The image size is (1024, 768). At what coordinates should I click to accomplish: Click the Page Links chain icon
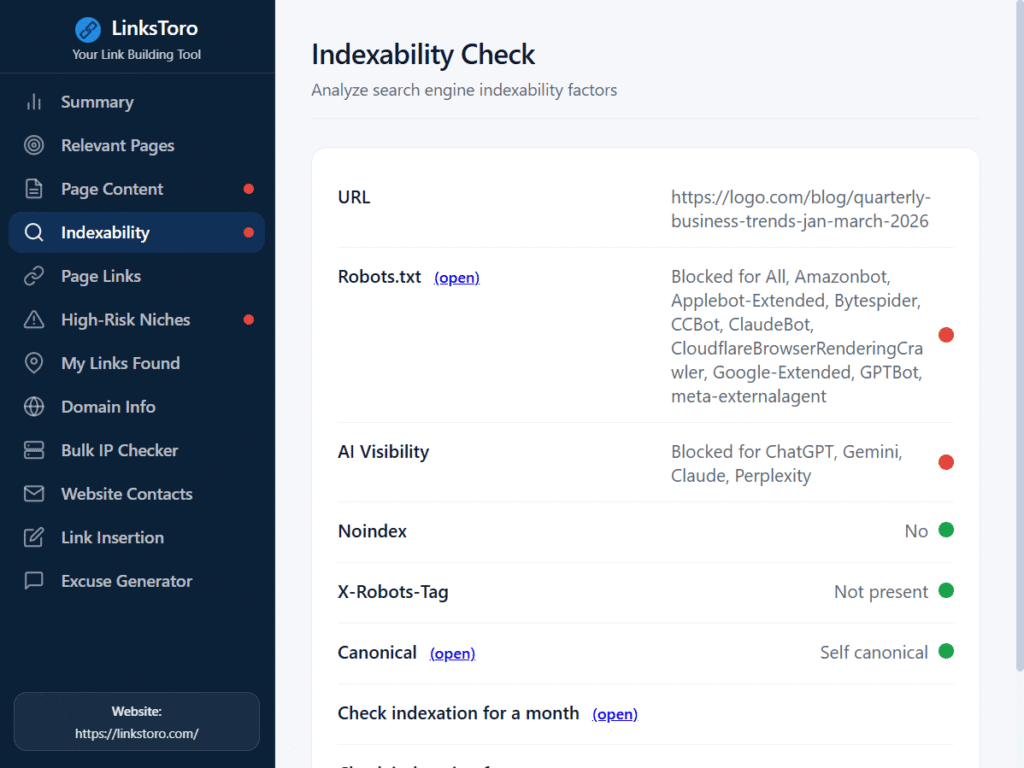(x=34, y=276)
